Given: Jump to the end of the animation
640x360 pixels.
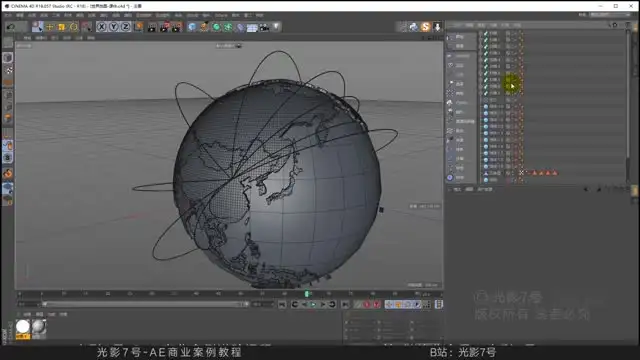Looking at the screenshot, I should [x=345, y=304].
